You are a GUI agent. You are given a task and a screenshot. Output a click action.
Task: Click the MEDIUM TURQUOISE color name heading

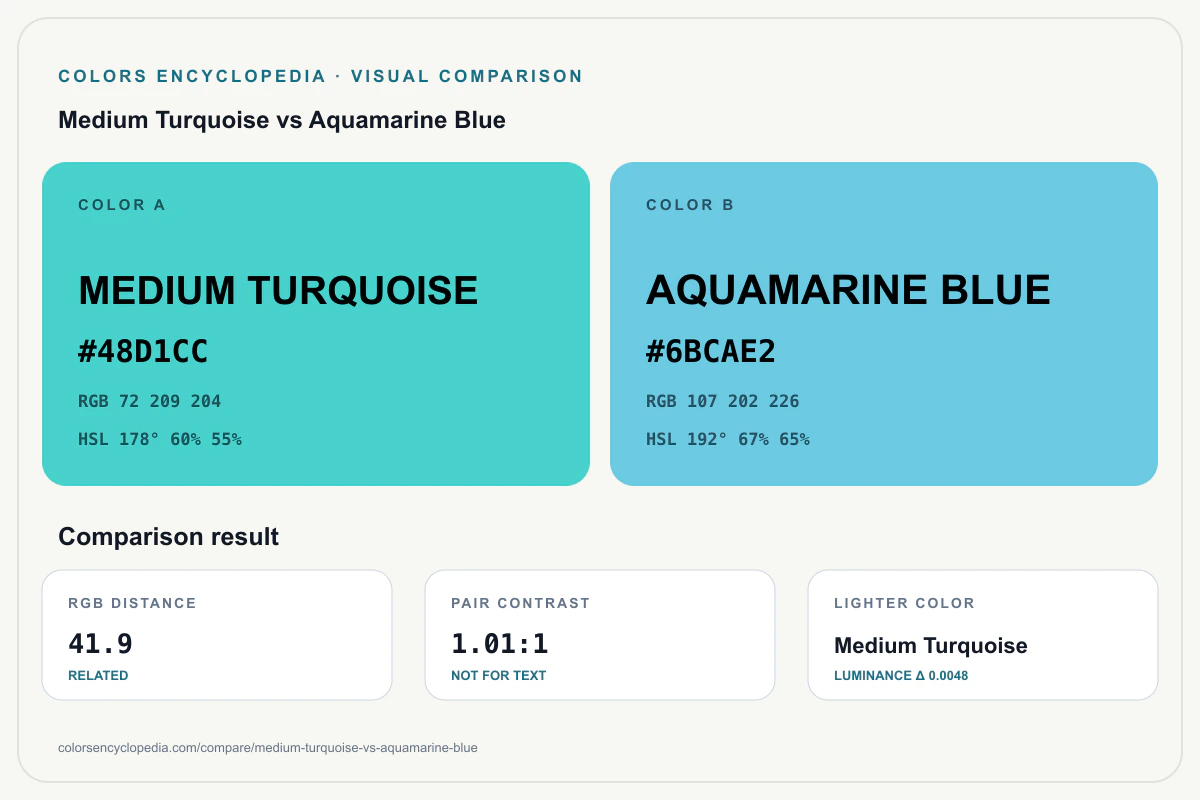click(x=278, y=290)
